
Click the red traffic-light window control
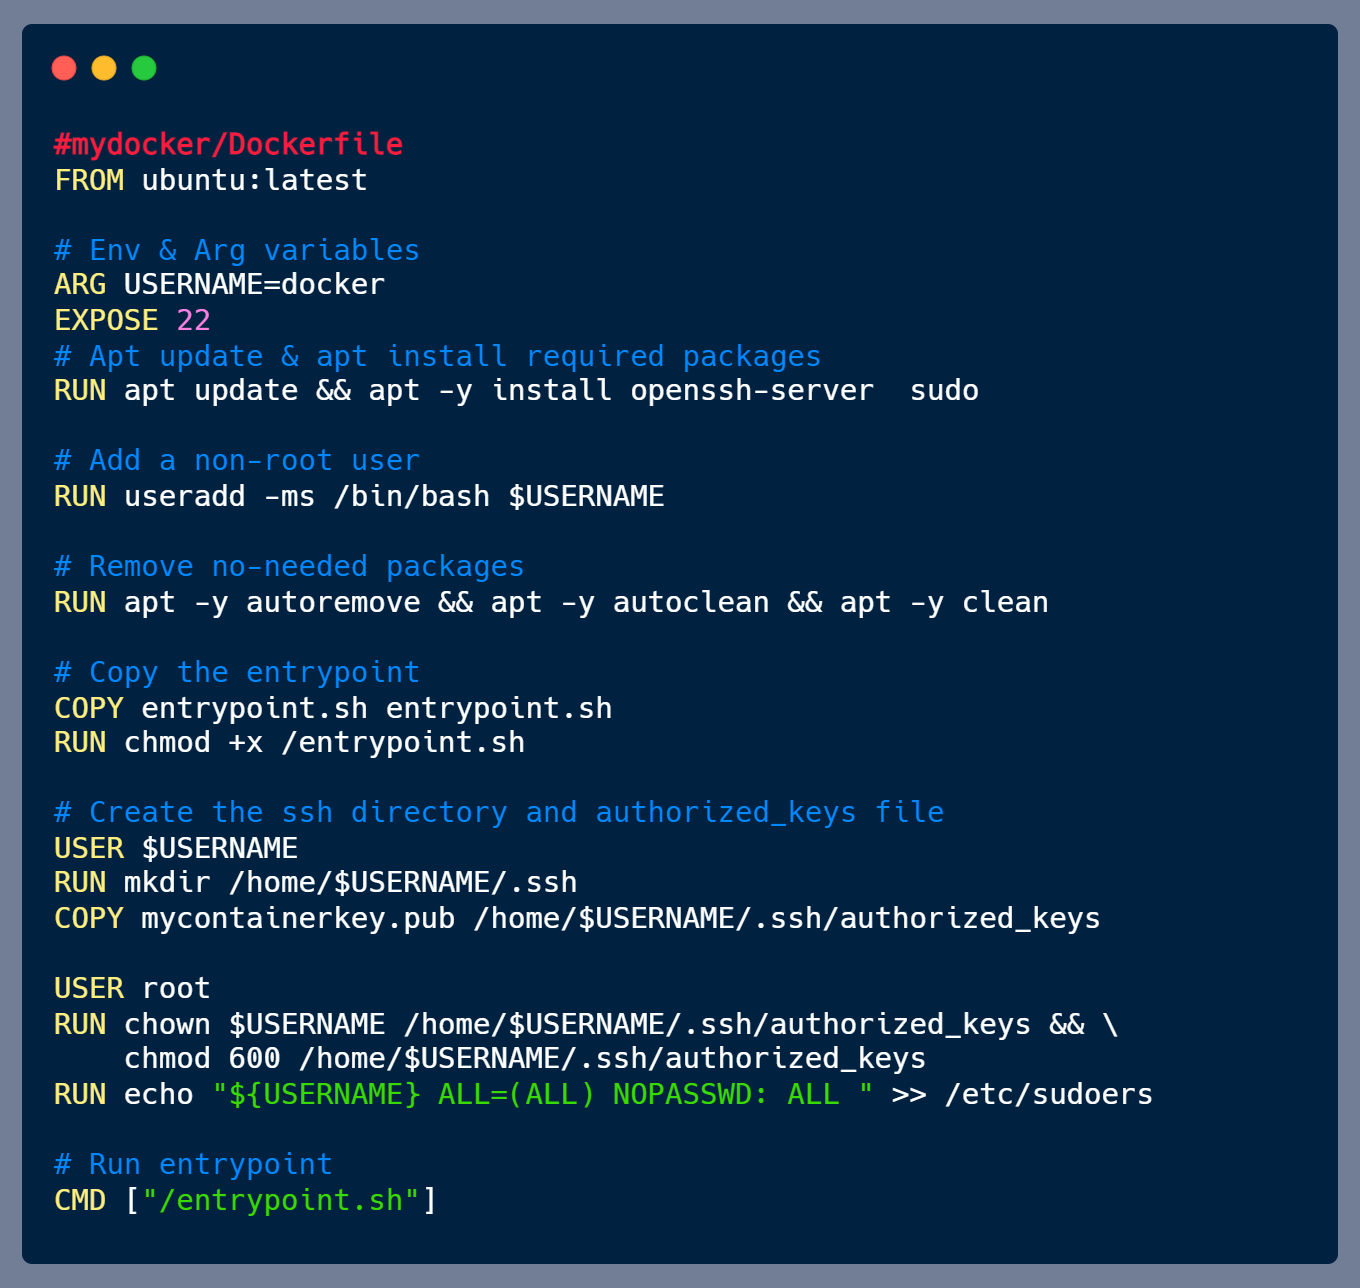click(64, 67)
